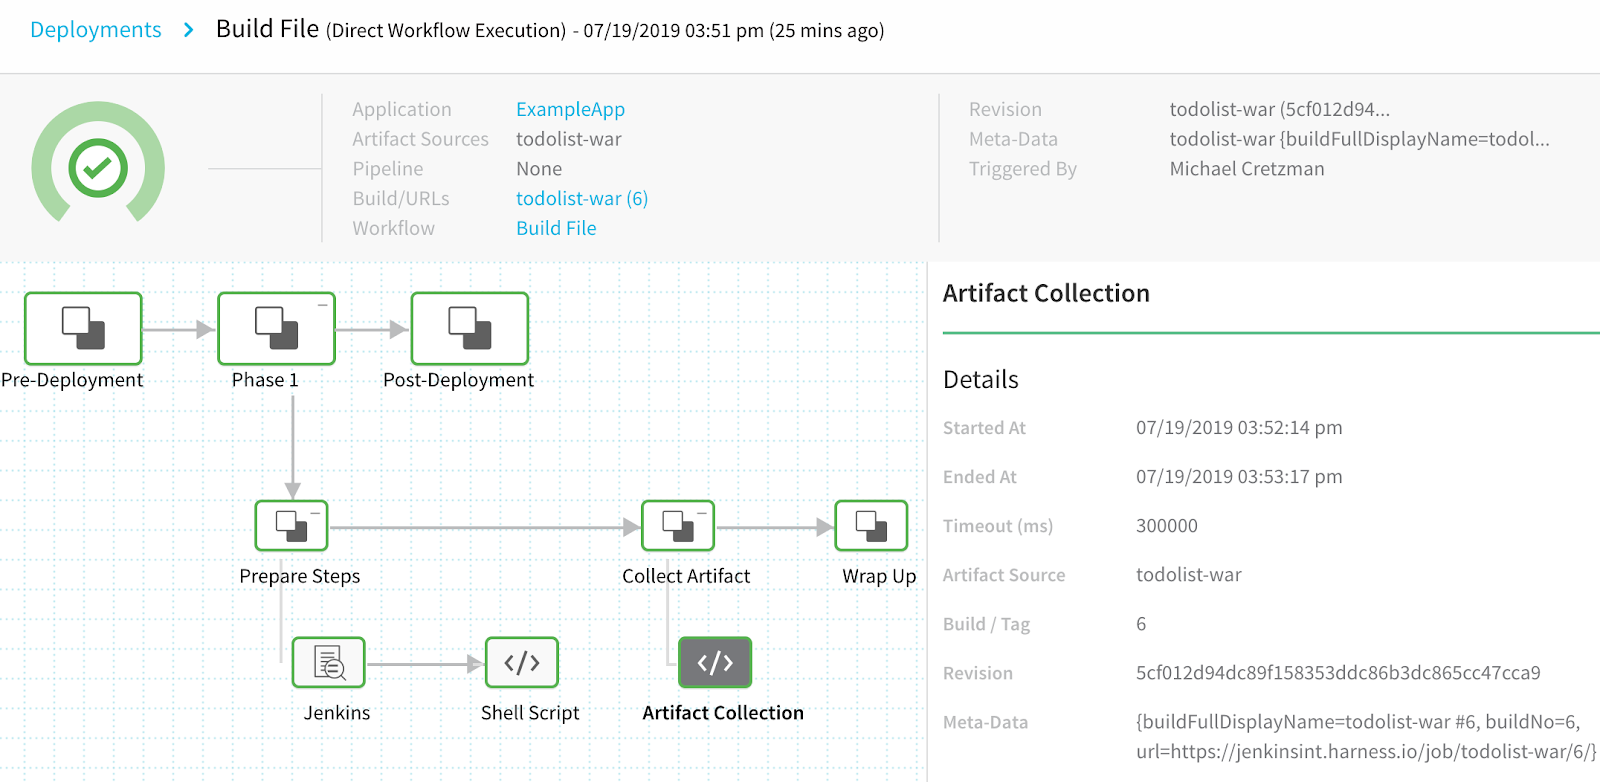This screenshot has width=1600, height=782.
Task: Click the green success status indicator
Action: point(98,167)
